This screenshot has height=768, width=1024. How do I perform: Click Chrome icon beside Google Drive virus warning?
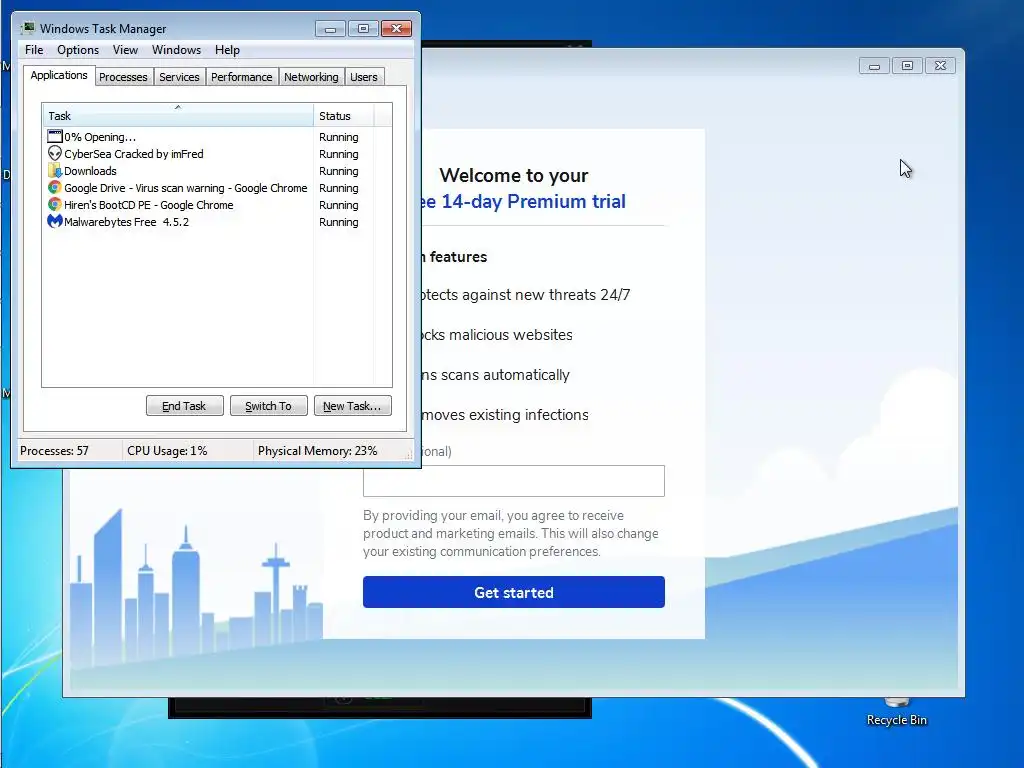click(55, 187)
